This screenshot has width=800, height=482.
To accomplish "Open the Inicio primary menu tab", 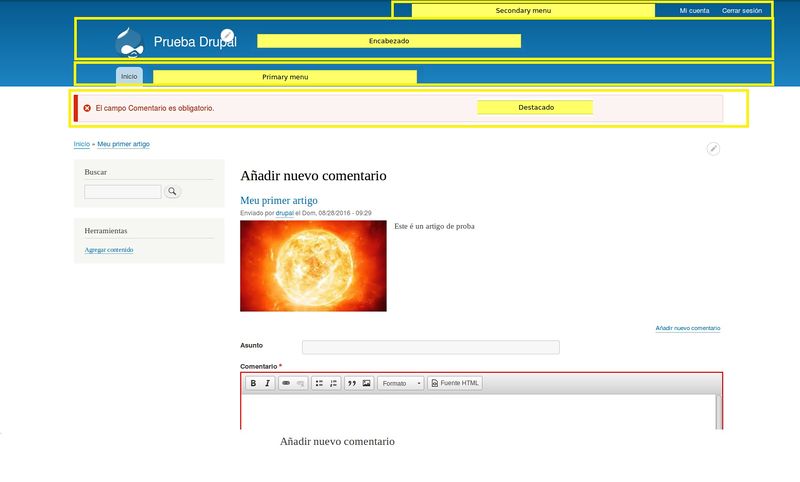I will point(129,76).
